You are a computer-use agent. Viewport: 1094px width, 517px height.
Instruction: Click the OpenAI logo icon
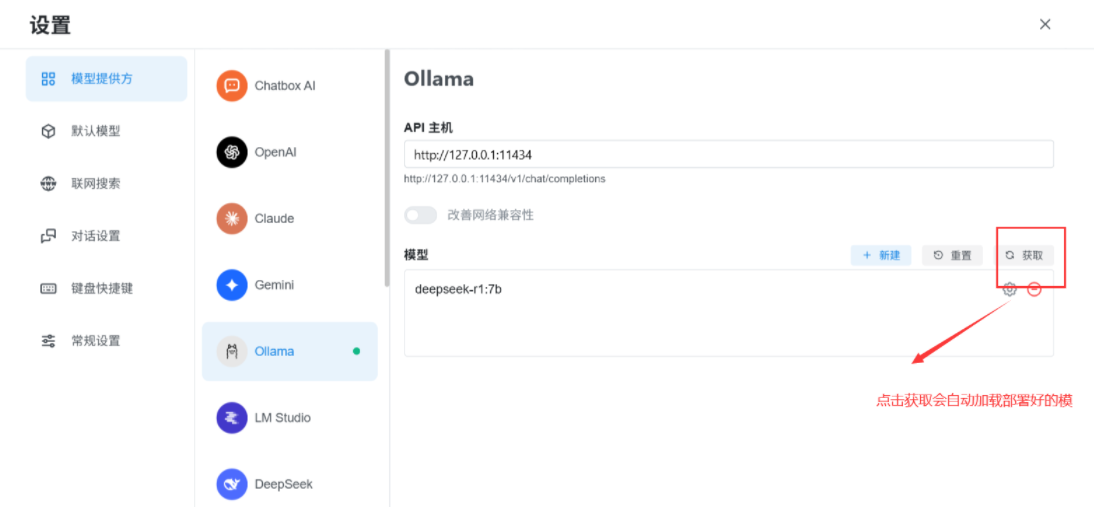[232, 152]
